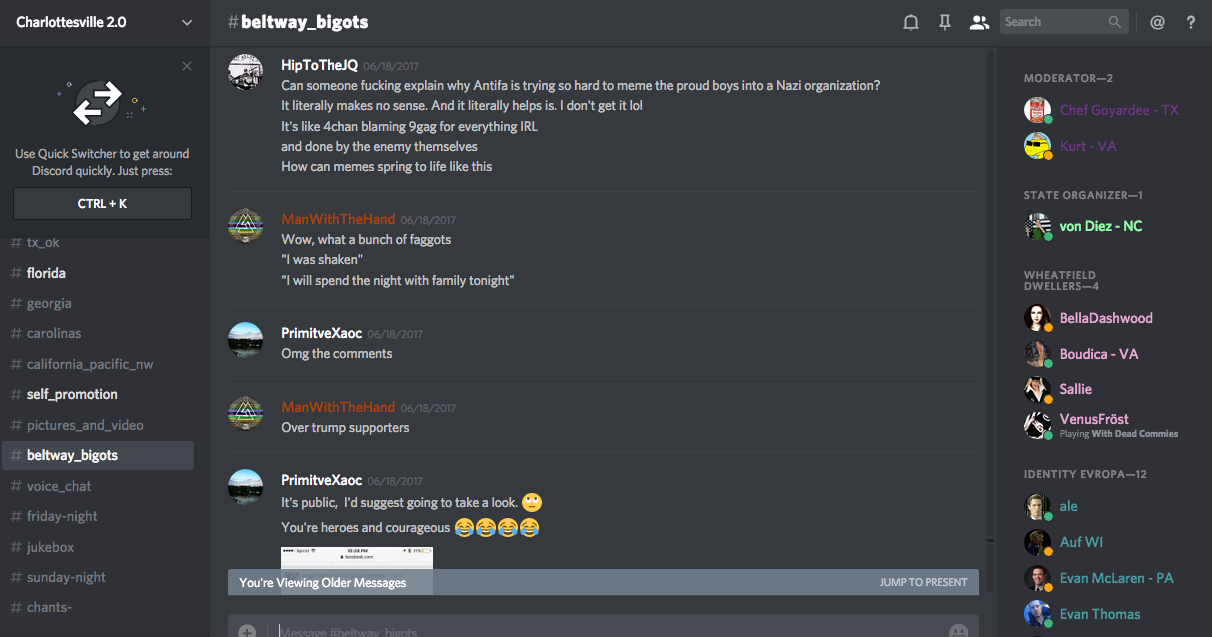Click the plus attachment icon in message box
This screenshot has height=637, width=1212.
pyautogui.click(x=247, y=631)
